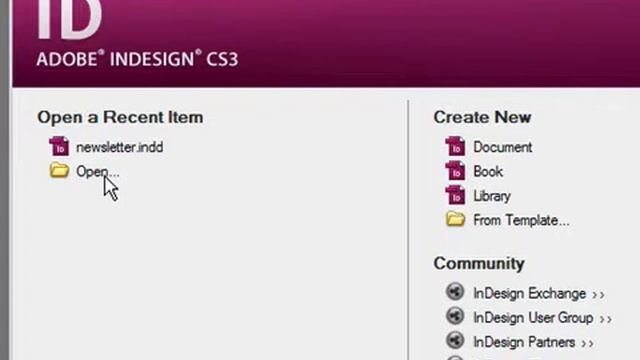This screenshot has height=360, width=640.
Task: Click the InDesign icon next to Document
Action: tap(455, 146)
